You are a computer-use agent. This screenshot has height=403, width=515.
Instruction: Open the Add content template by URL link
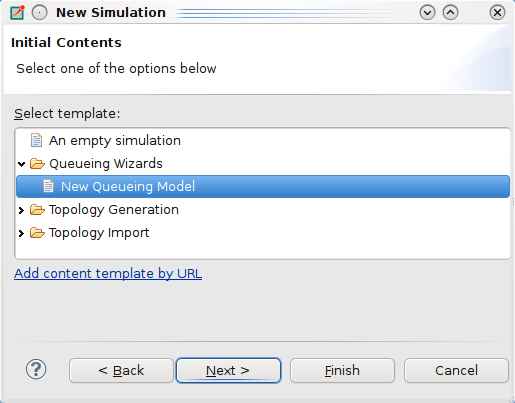click(x=108, y=273)
